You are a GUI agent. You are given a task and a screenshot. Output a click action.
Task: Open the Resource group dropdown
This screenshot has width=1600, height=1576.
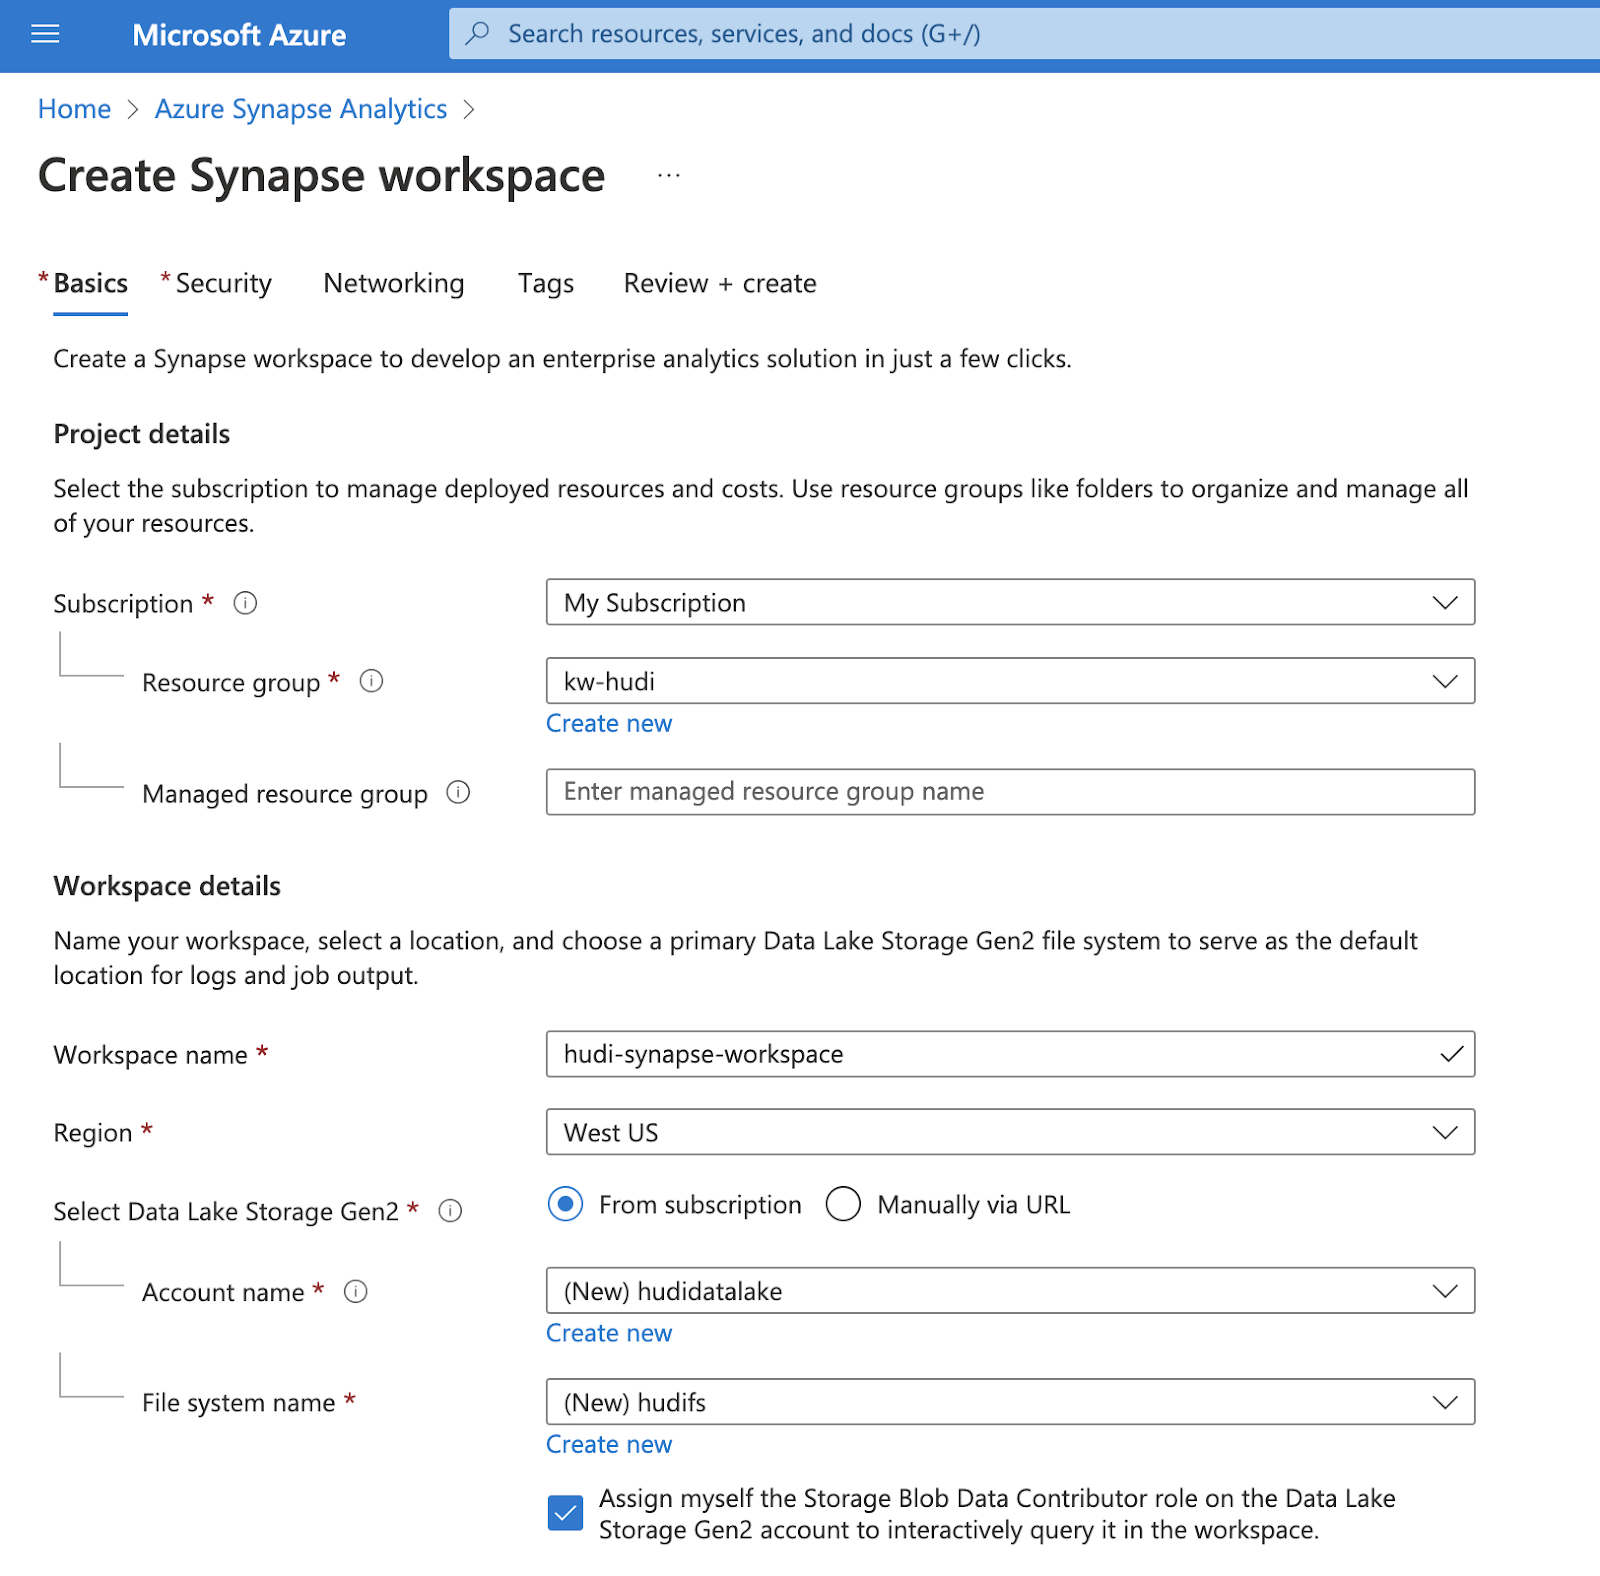(x=1010, y=681)
